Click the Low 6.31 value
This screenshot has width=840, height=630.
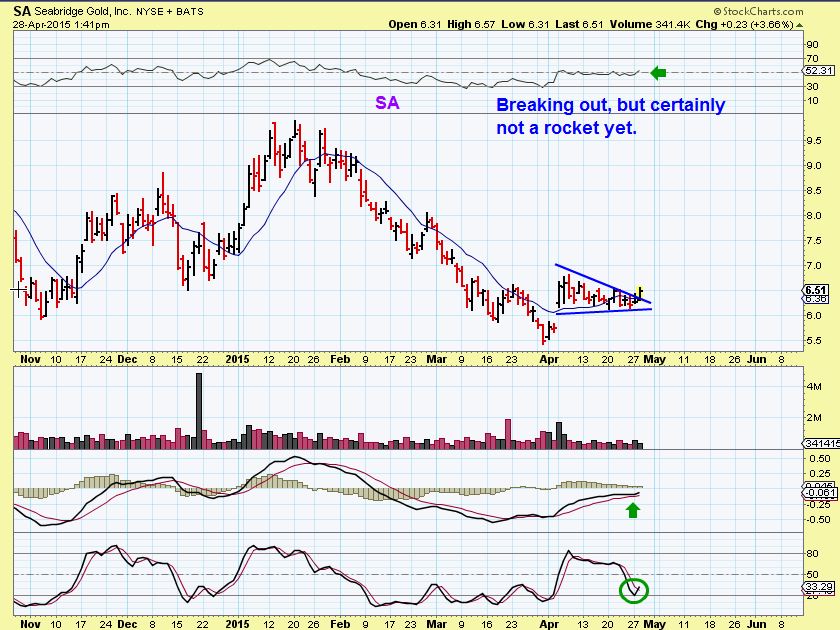coord(526,25)
